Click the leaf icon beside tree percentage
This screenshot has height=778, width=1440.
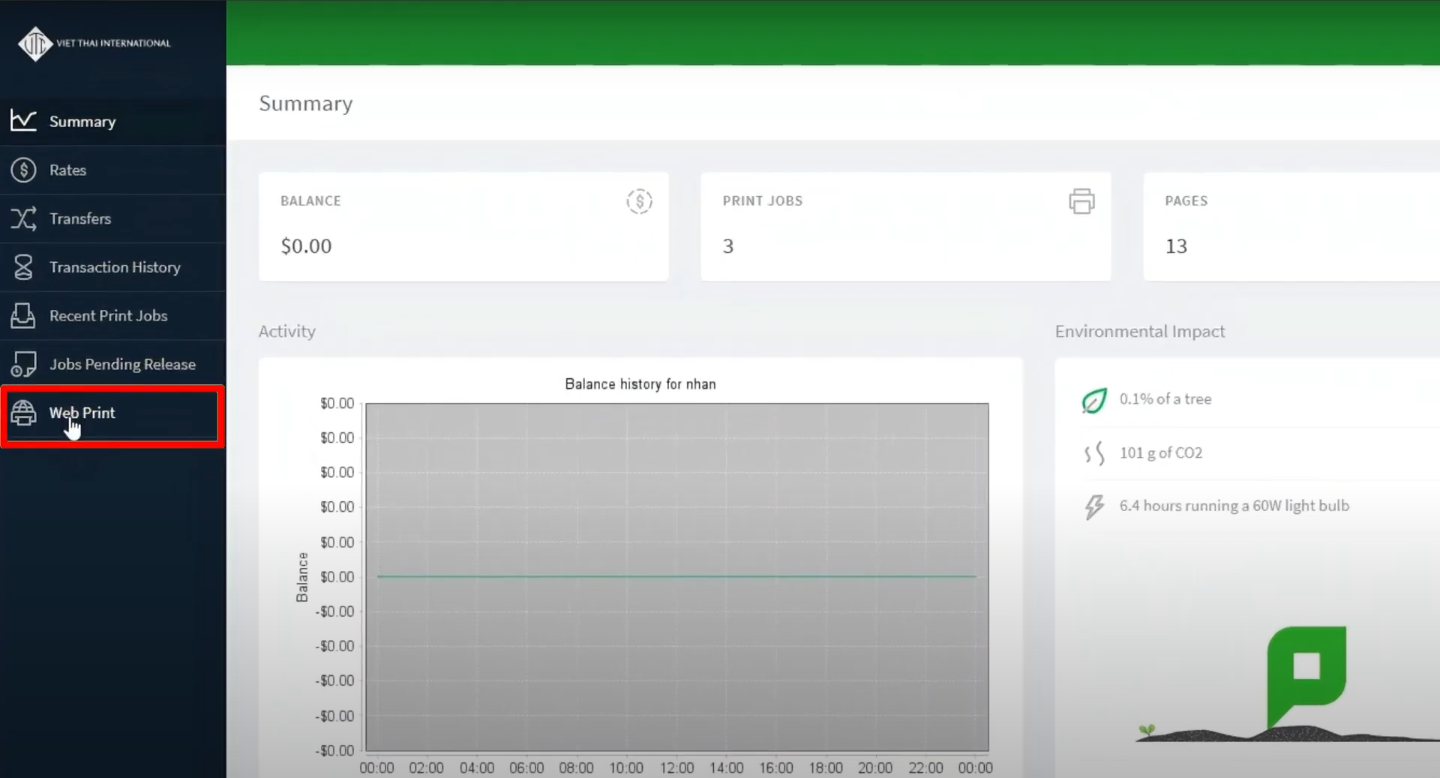click(1094, 400)
